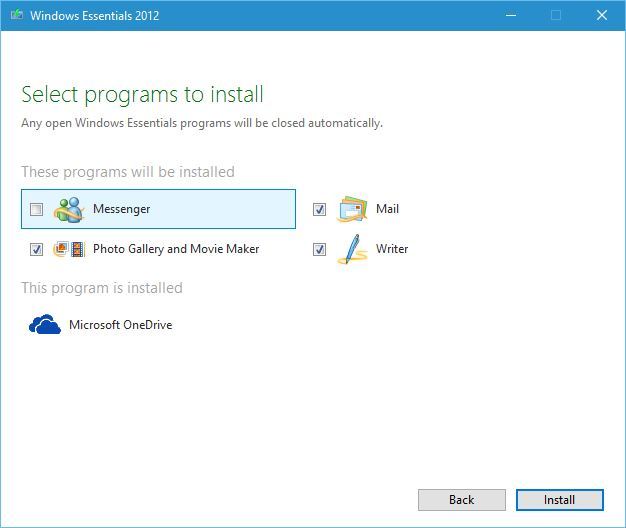Click the Photo Gallery icon
This screenshot has width=626, height=528.
click(61, 249)
